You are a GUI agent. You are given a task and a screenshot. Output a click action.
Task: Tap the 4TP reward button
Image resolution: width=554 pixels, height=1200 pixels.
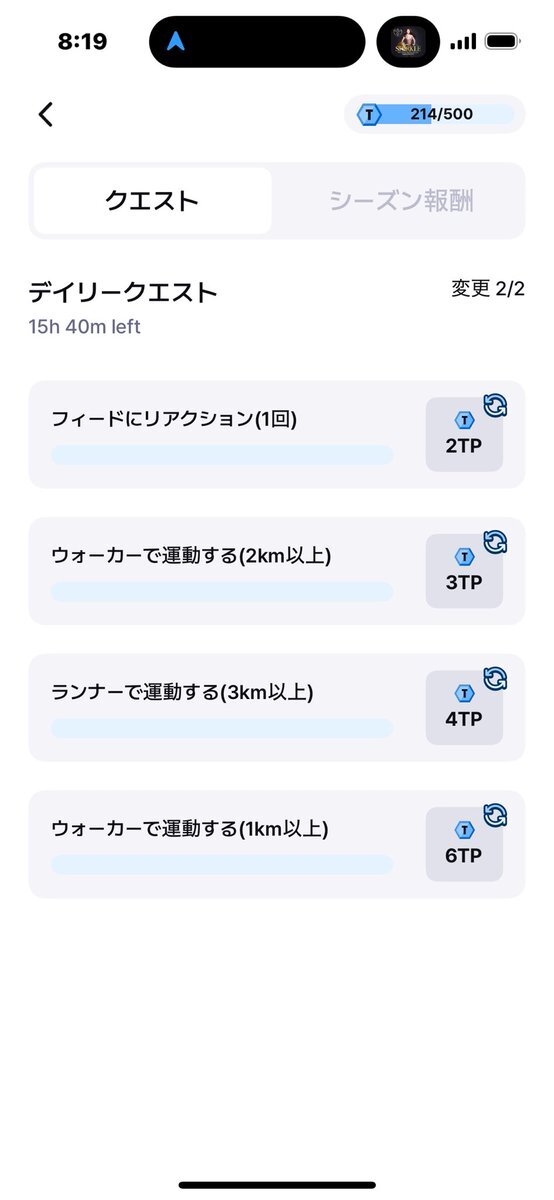[x=464, y=708]
